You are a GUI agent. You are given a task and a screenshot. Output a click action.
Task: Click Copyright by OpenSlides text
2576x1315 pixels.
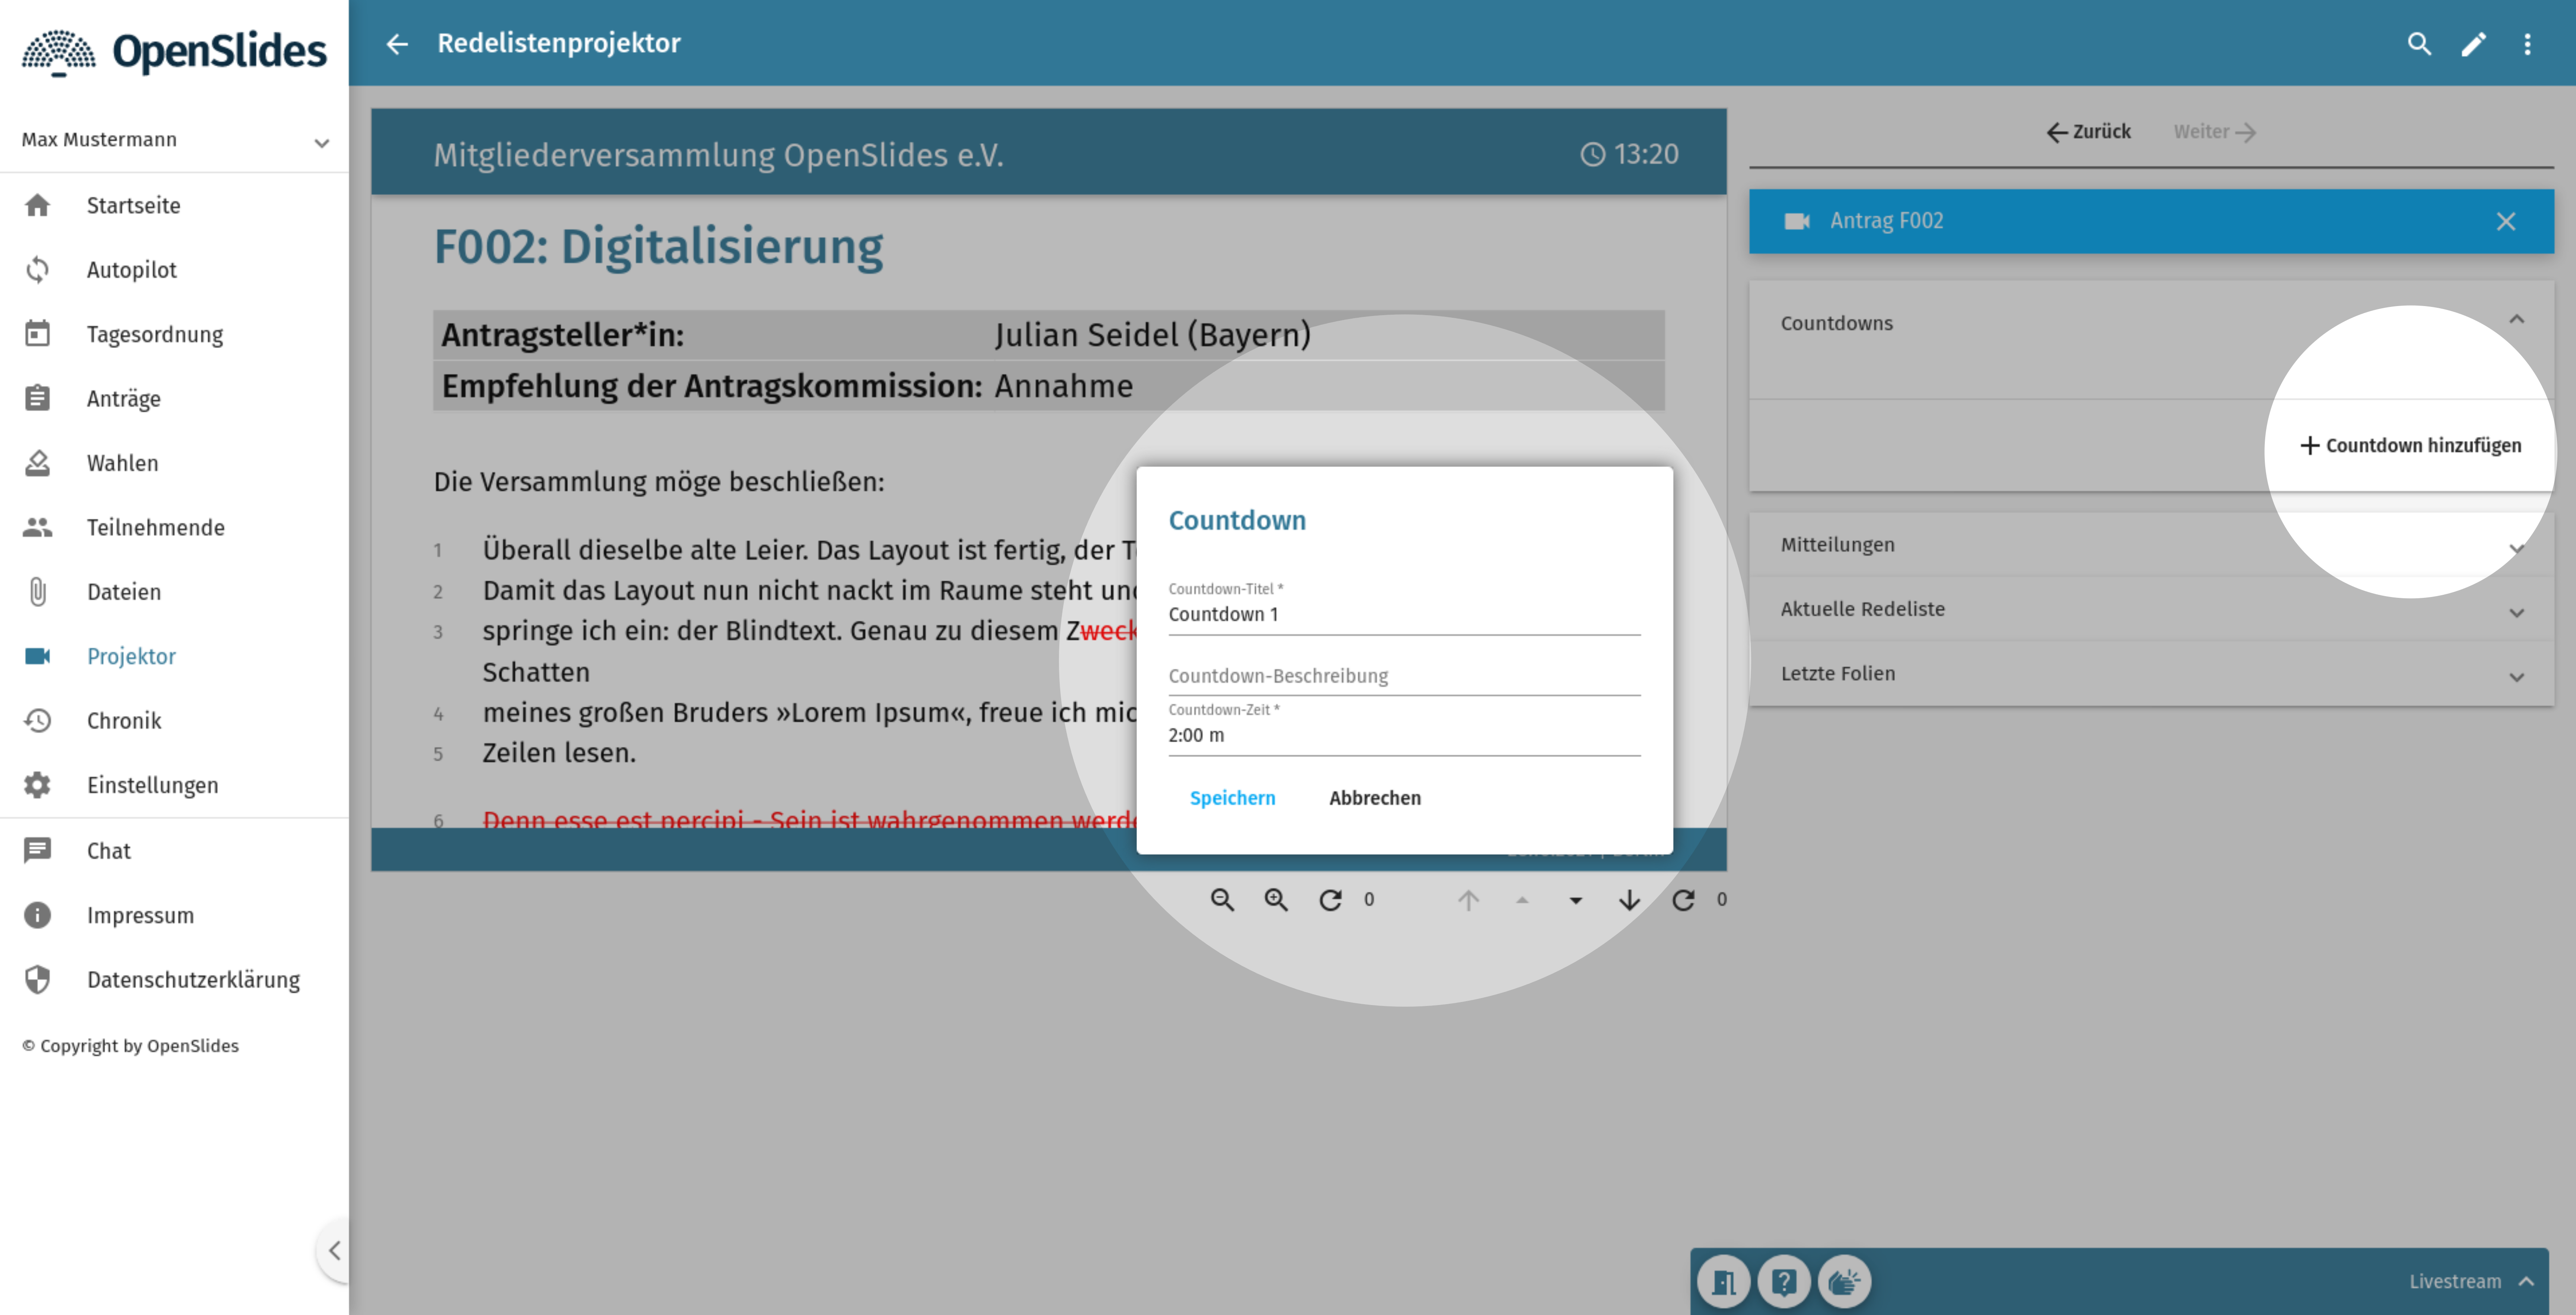[x=130, y=1046]
